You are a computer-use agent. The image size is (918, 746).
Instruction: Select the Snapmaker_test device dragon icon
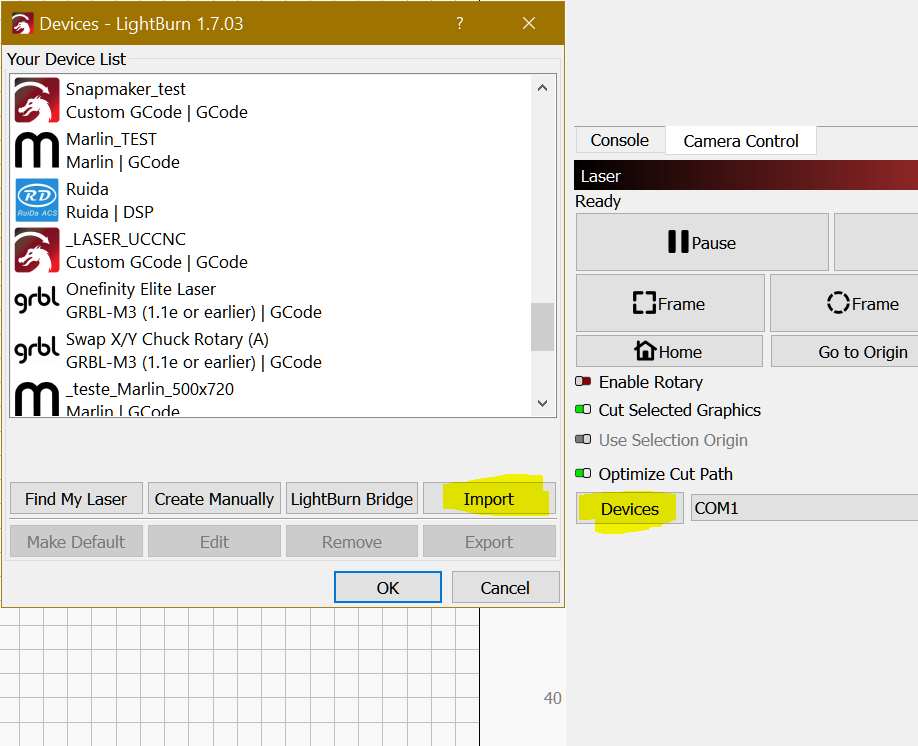click(x=36, y=100)
